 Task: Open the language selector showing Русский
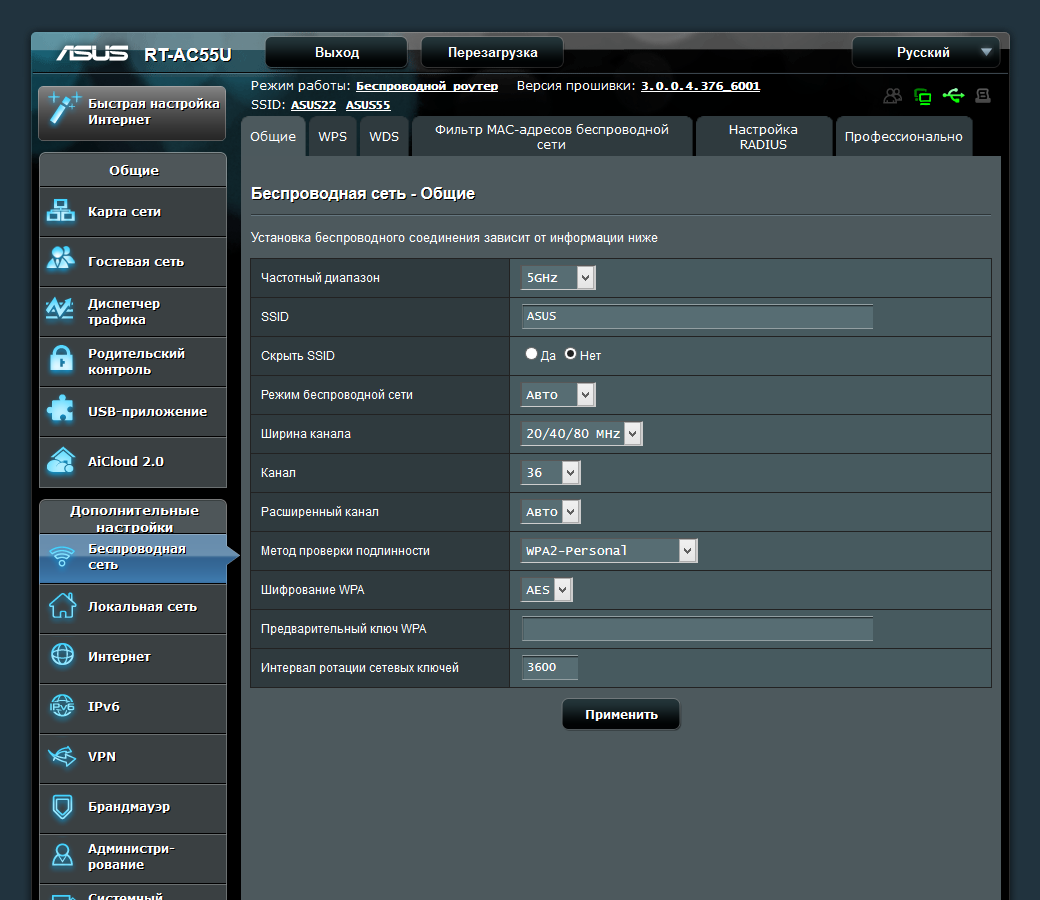tap(925, 53)
